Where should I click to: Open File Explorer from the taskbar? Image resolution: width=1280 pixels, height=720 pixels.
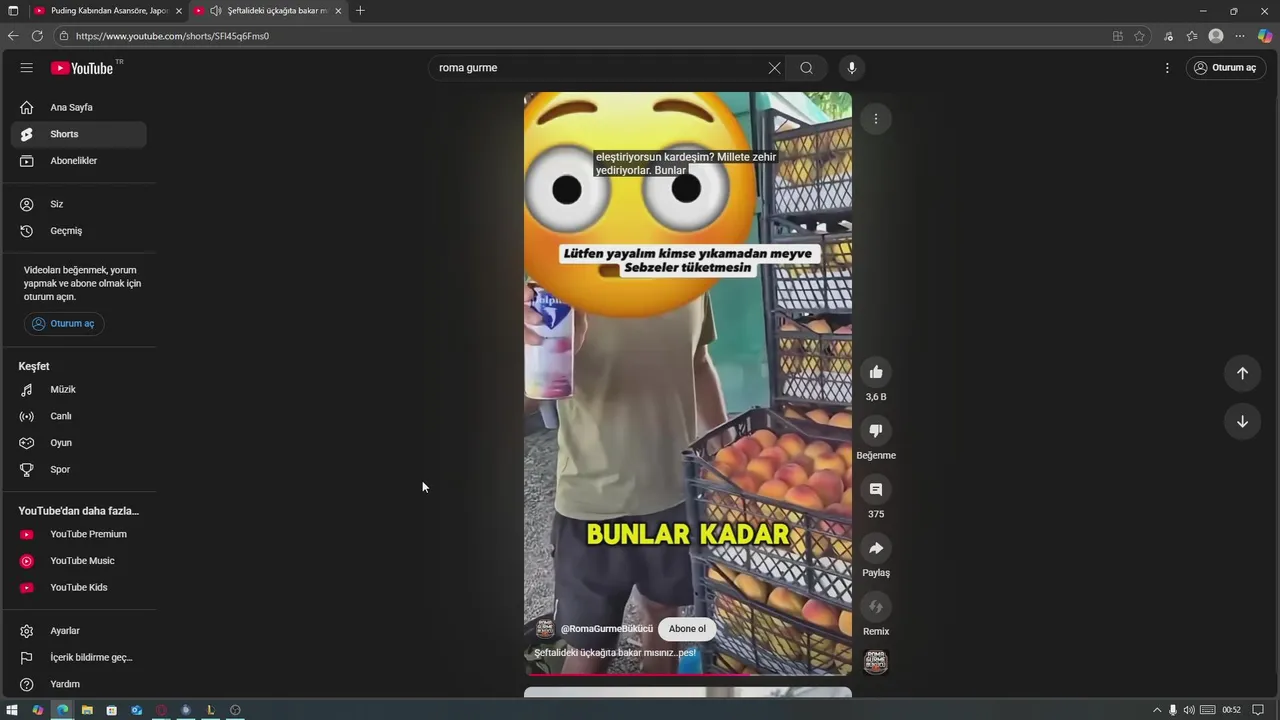(x=87, y=710)
